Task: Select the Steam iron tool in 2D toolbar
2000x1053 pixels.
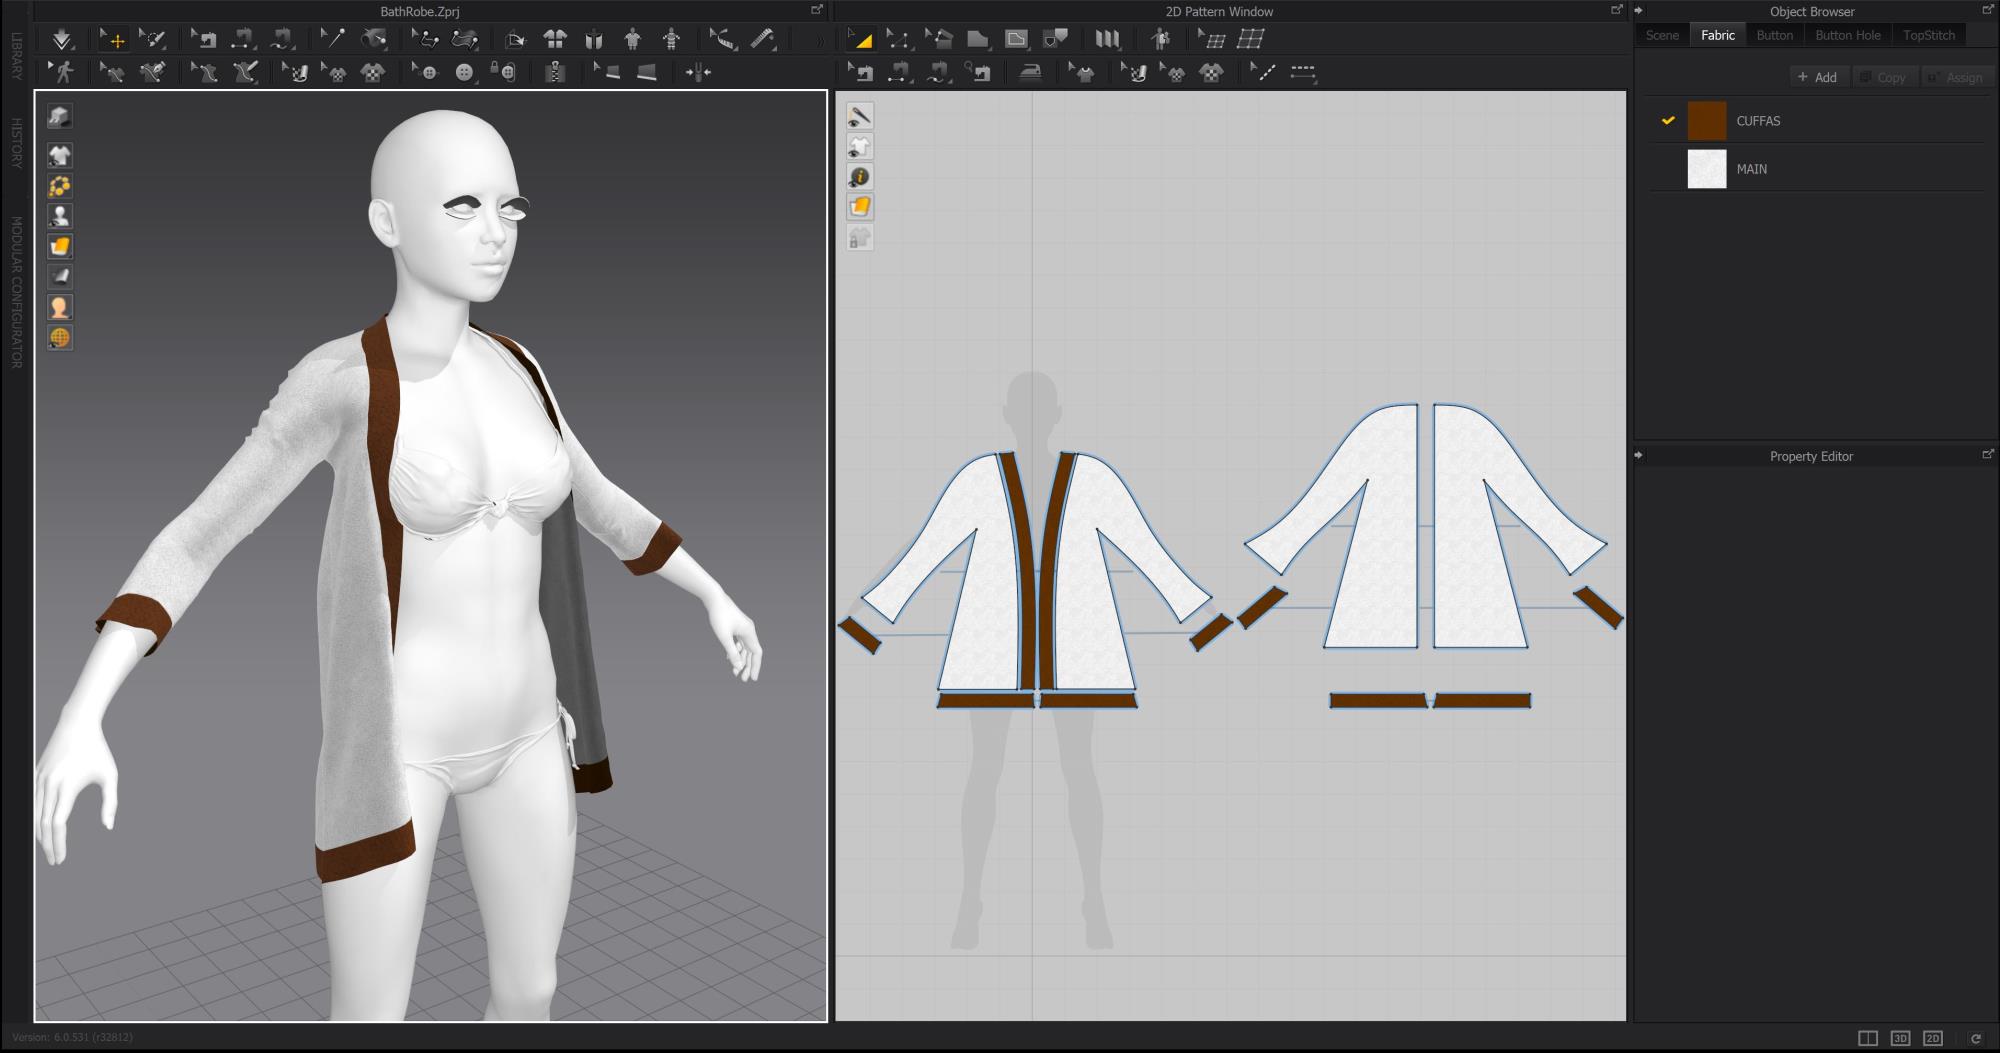Action: click(1030, 72)
